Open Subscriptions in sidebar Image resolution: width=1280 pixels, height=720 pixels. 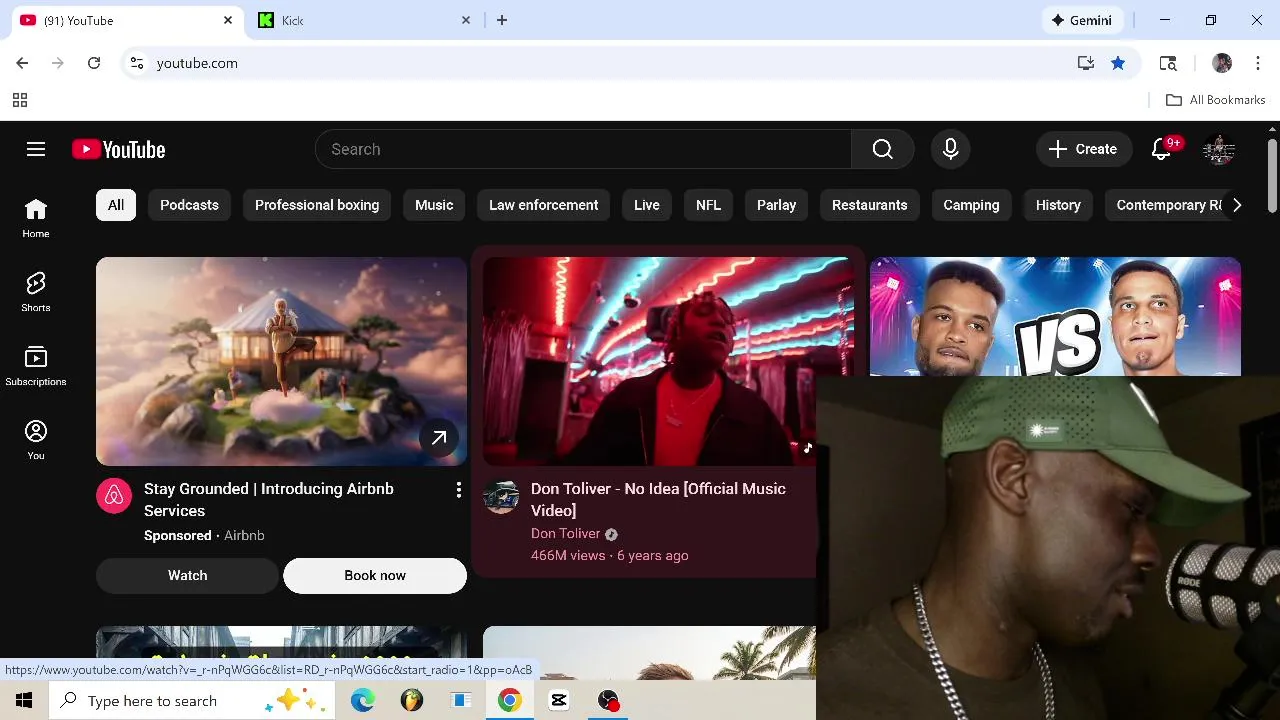point(36,366)
